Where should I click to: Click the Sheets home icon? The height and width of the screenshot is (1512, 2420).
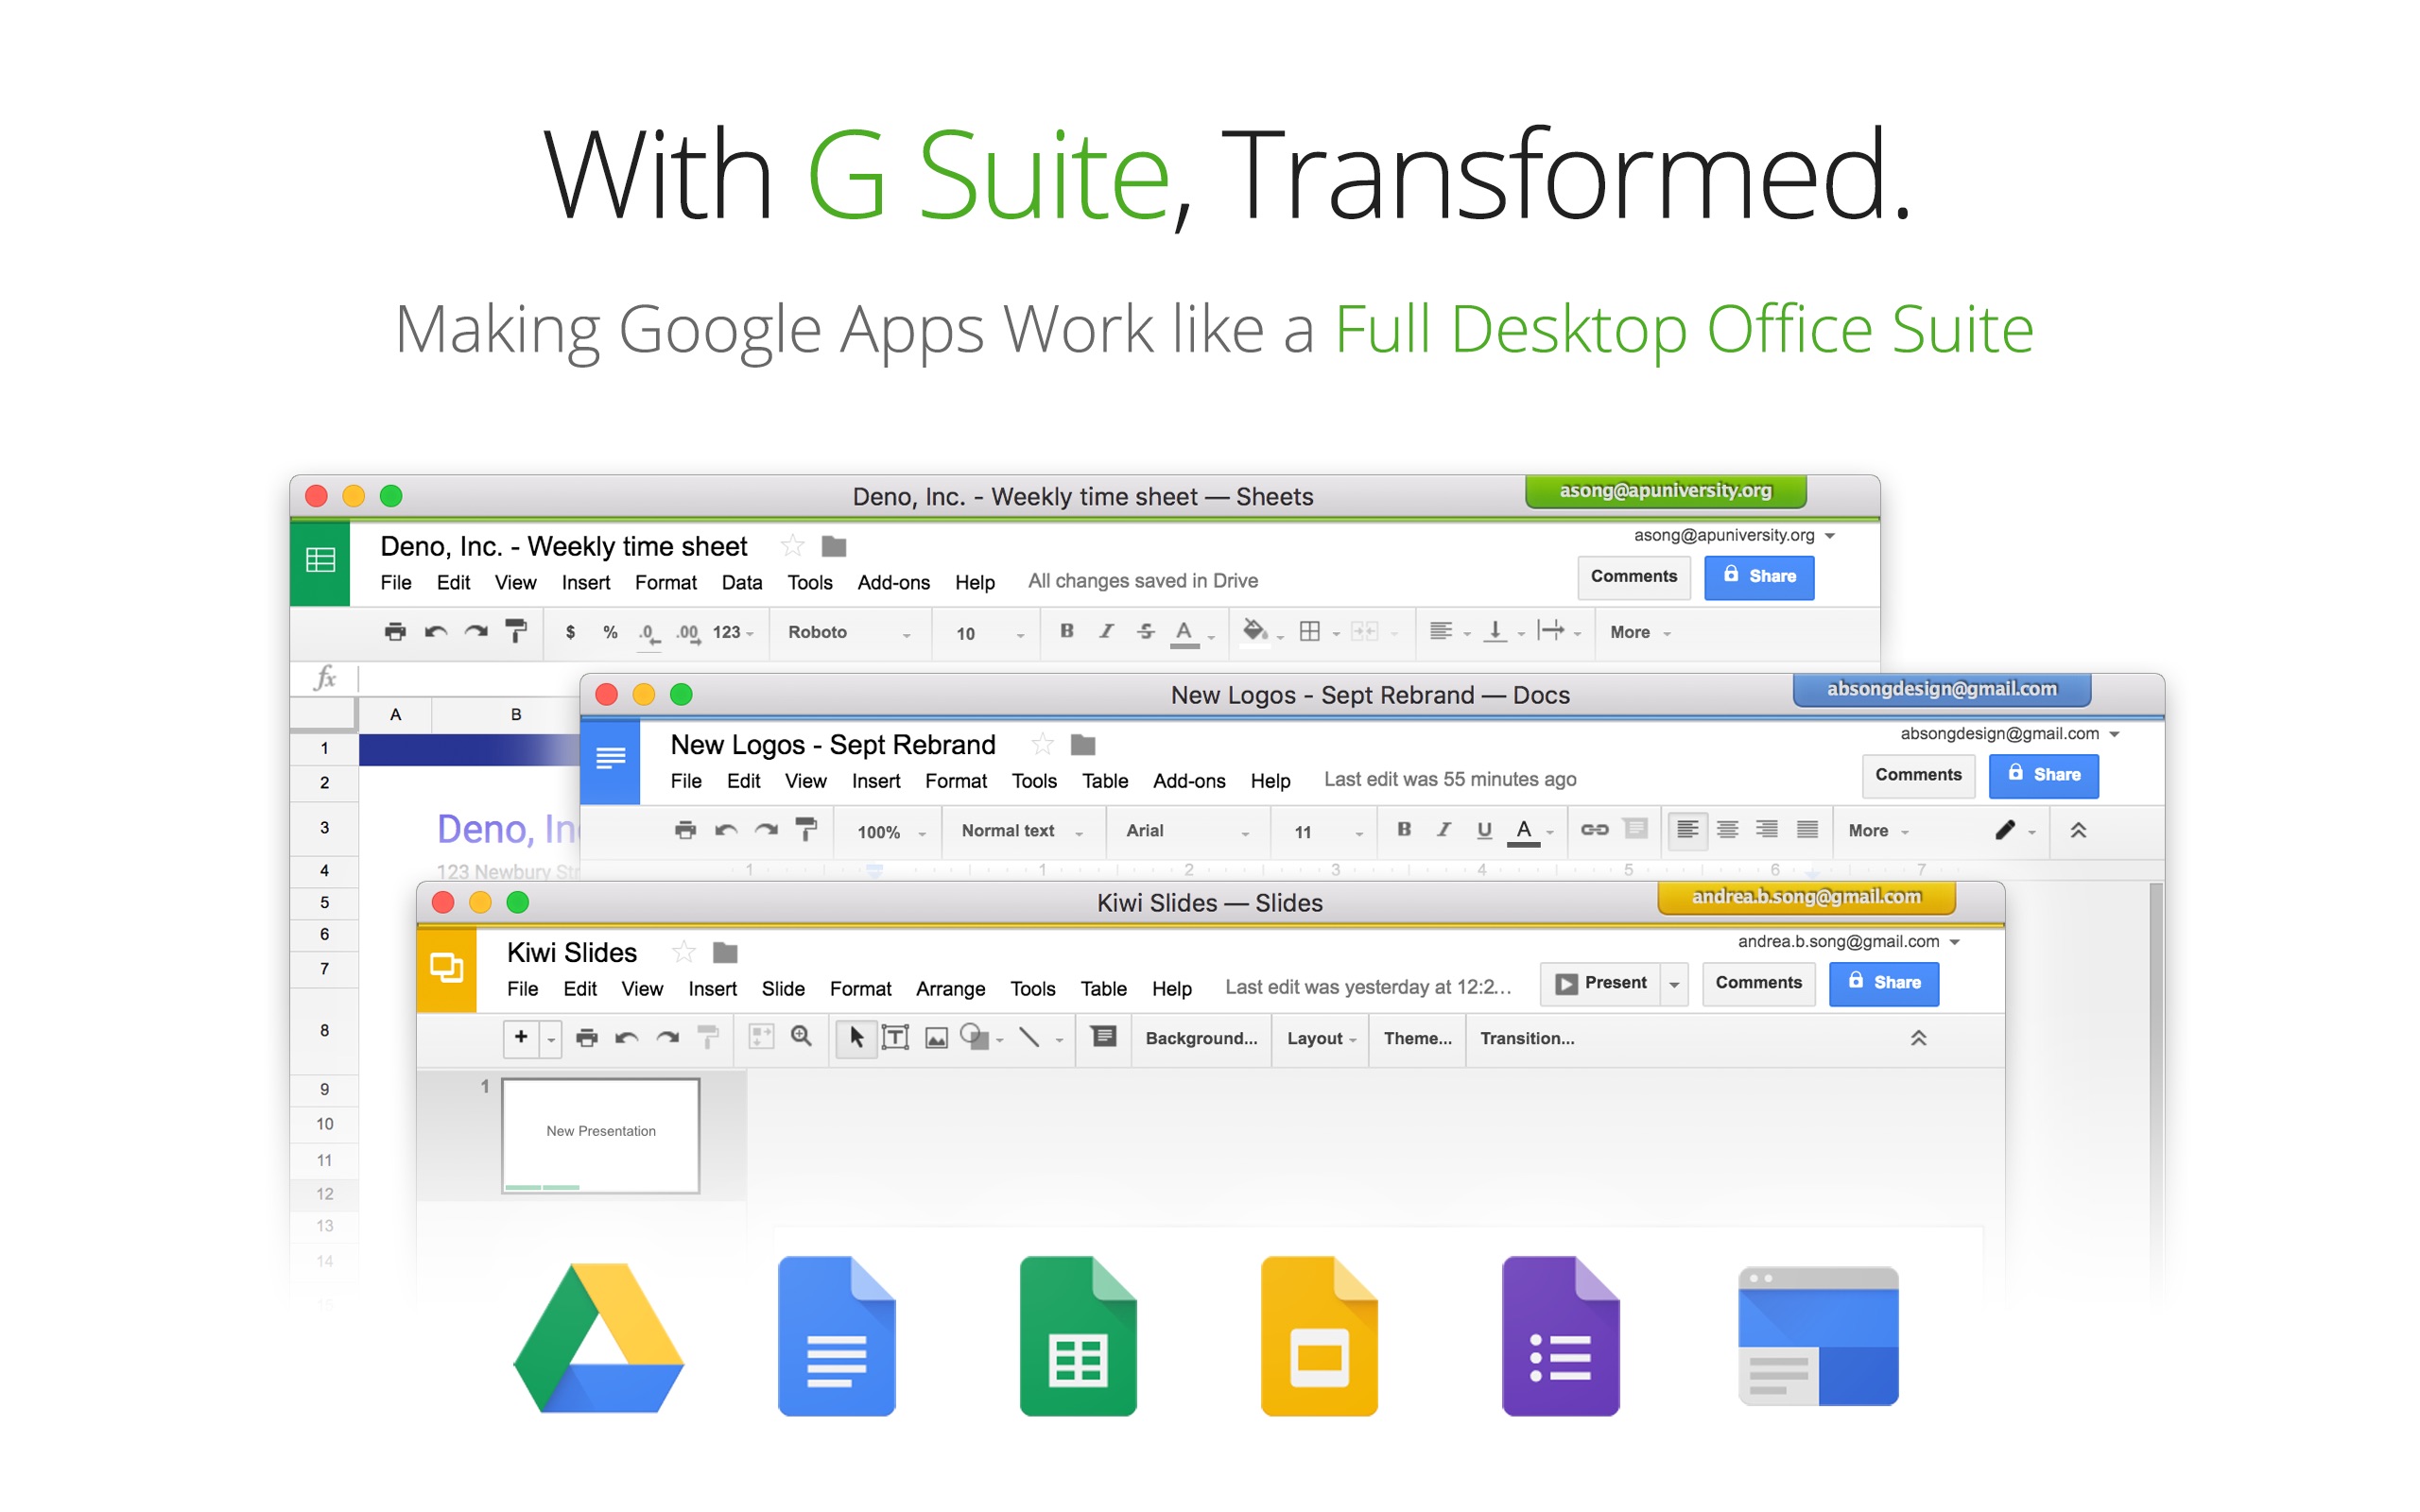click(320, 561)
